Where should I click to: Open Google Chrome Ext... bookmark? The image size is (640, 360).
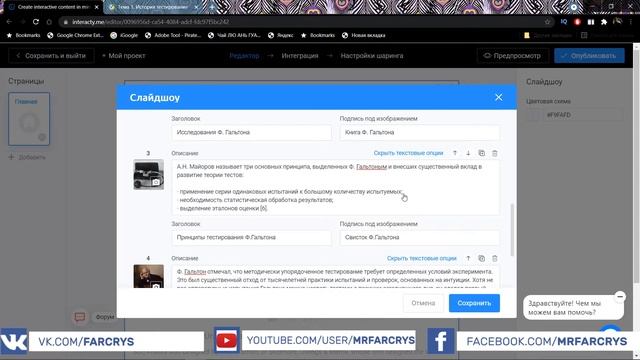(x=76, y=35)
